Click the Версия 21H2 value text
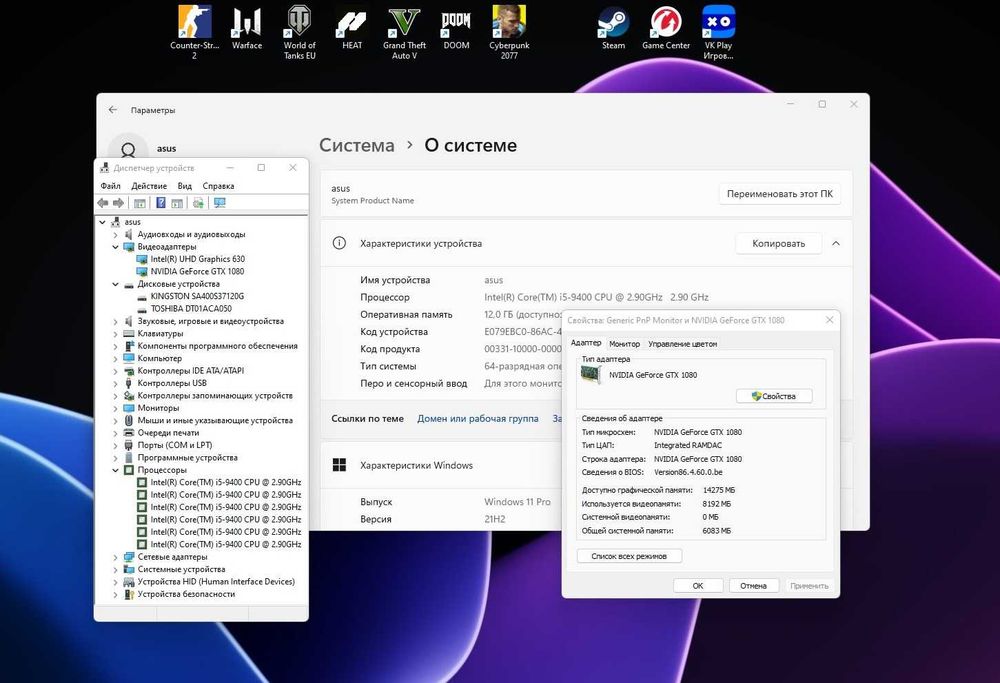This screenshot has height=683, width=1000. coord(494,519)
